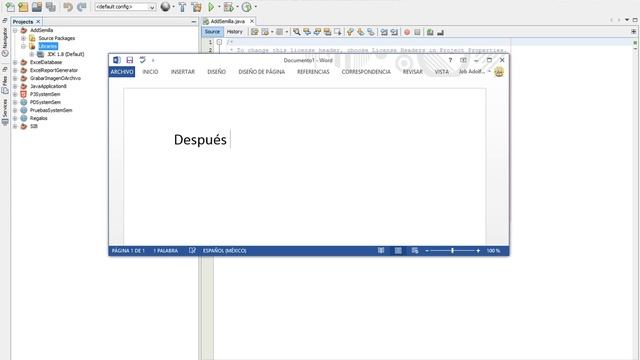Expand the JDK 1.8 (Default) node
The width and height of the screenshot is (640, 360).
(31, 54)
